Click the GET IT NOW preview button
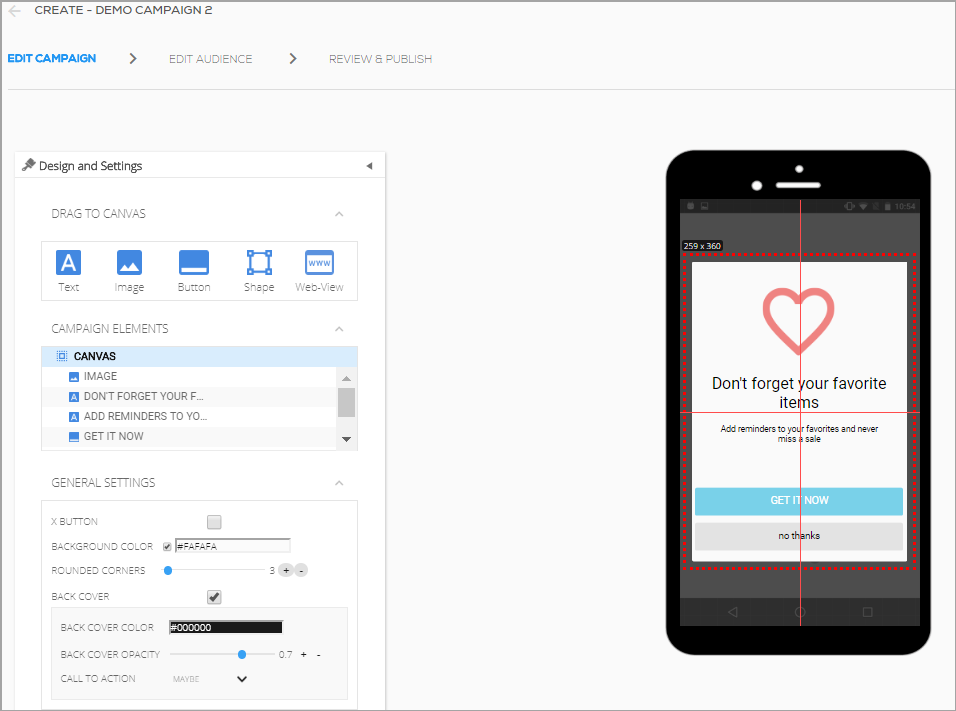Viewport: 956px width, 711px height. [x=799, y=501]
